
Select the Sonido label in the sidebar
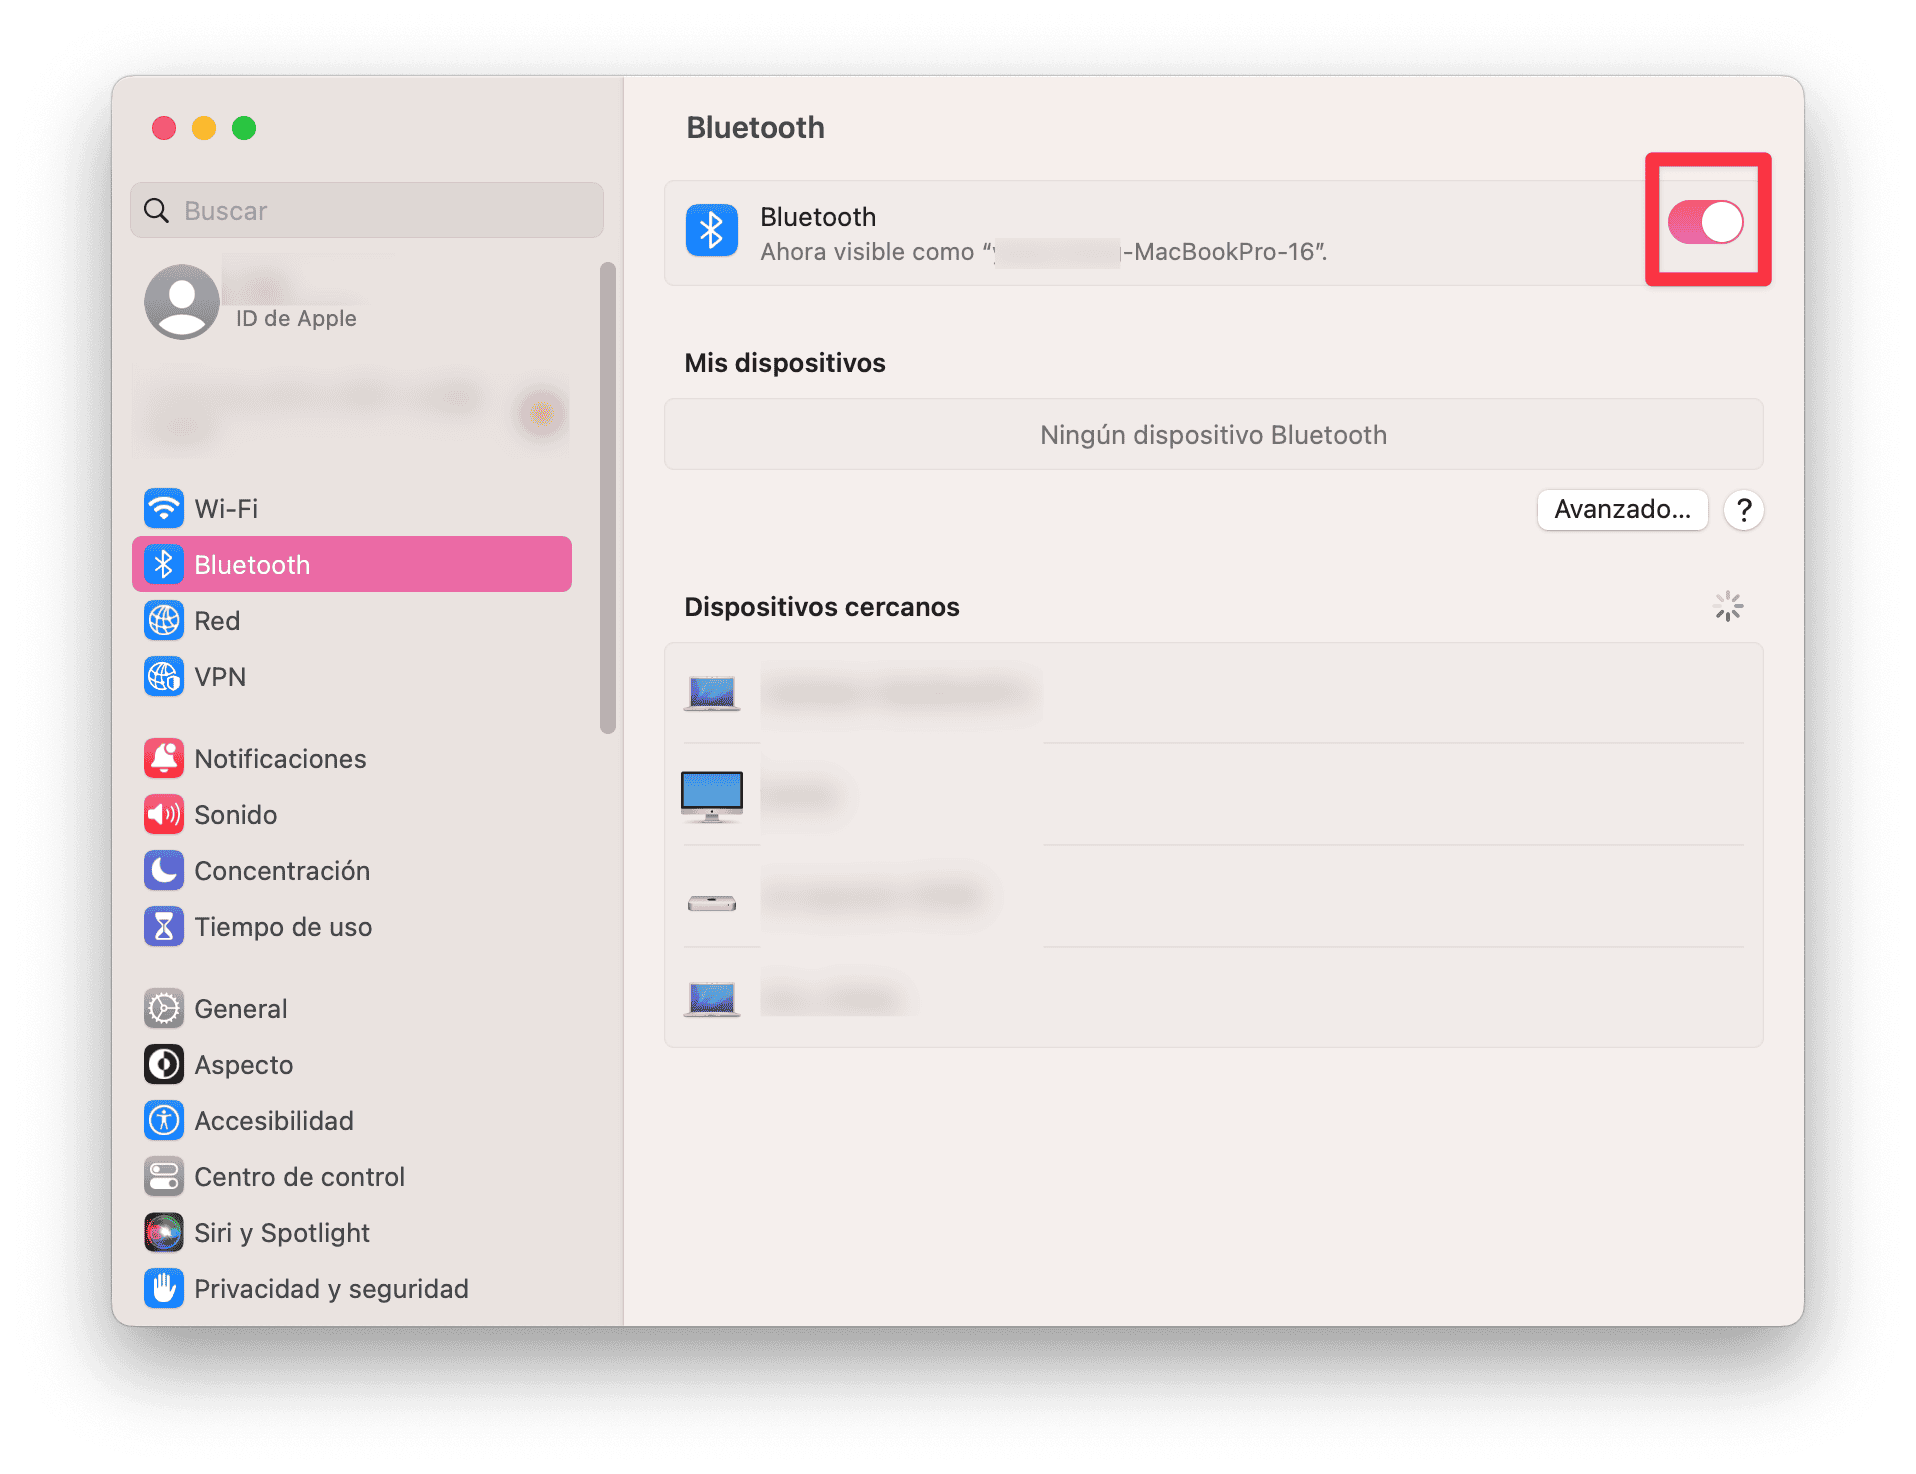[235, 814]
